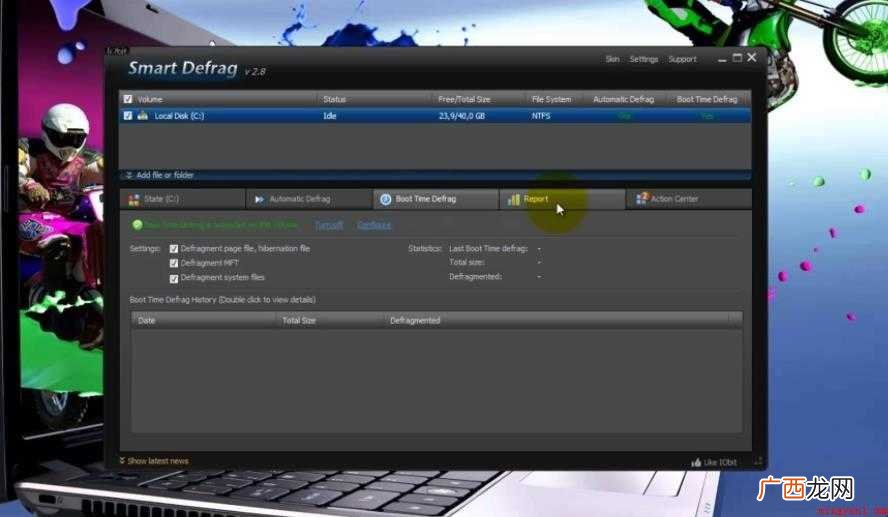Click the history Total Size column header
The image size is (888, 517).
[x=299, y=321]
